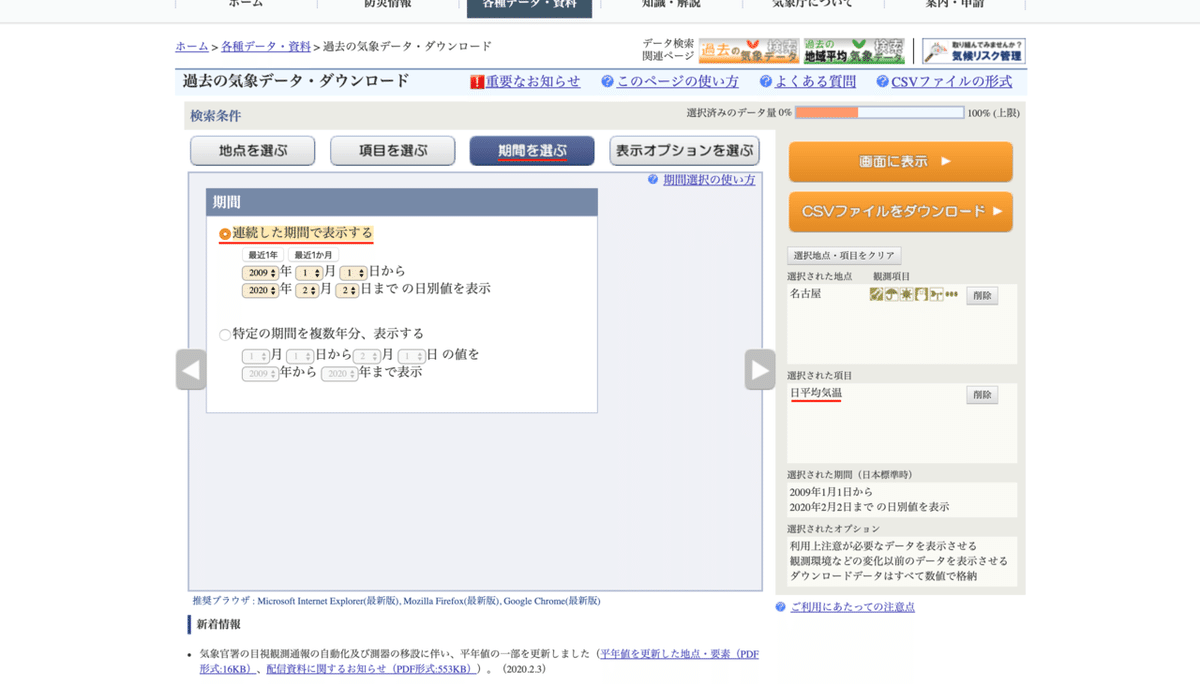Download data via CSVファイルをダウンロード button
Viewport: 1200px width, 684px height.
point(899,212)
